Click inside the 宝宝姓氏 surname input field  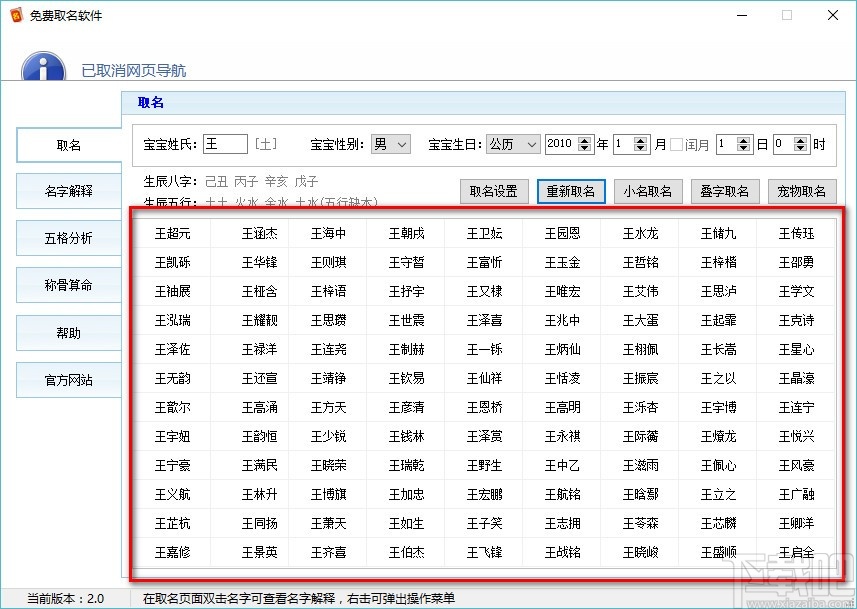tap(224, 144)
